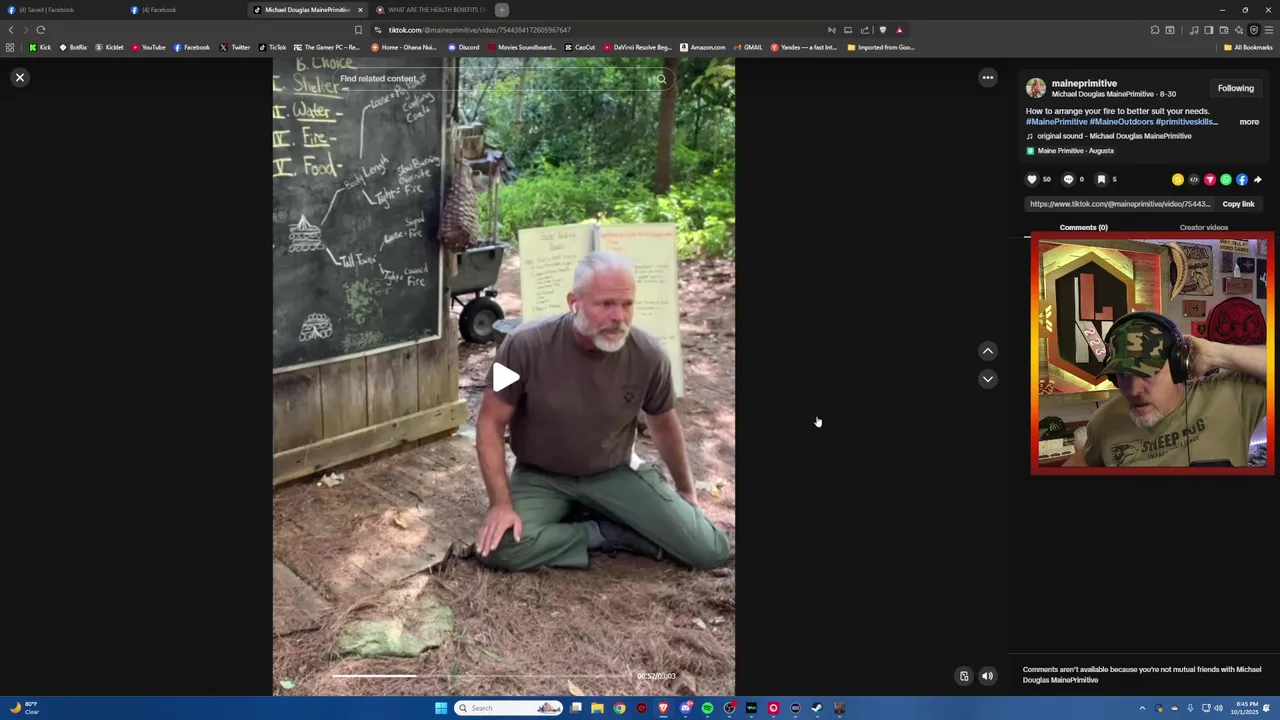The image size is (1280, 720).
Task: Open the taskbar volume control
Action: tap(1218, 708)
